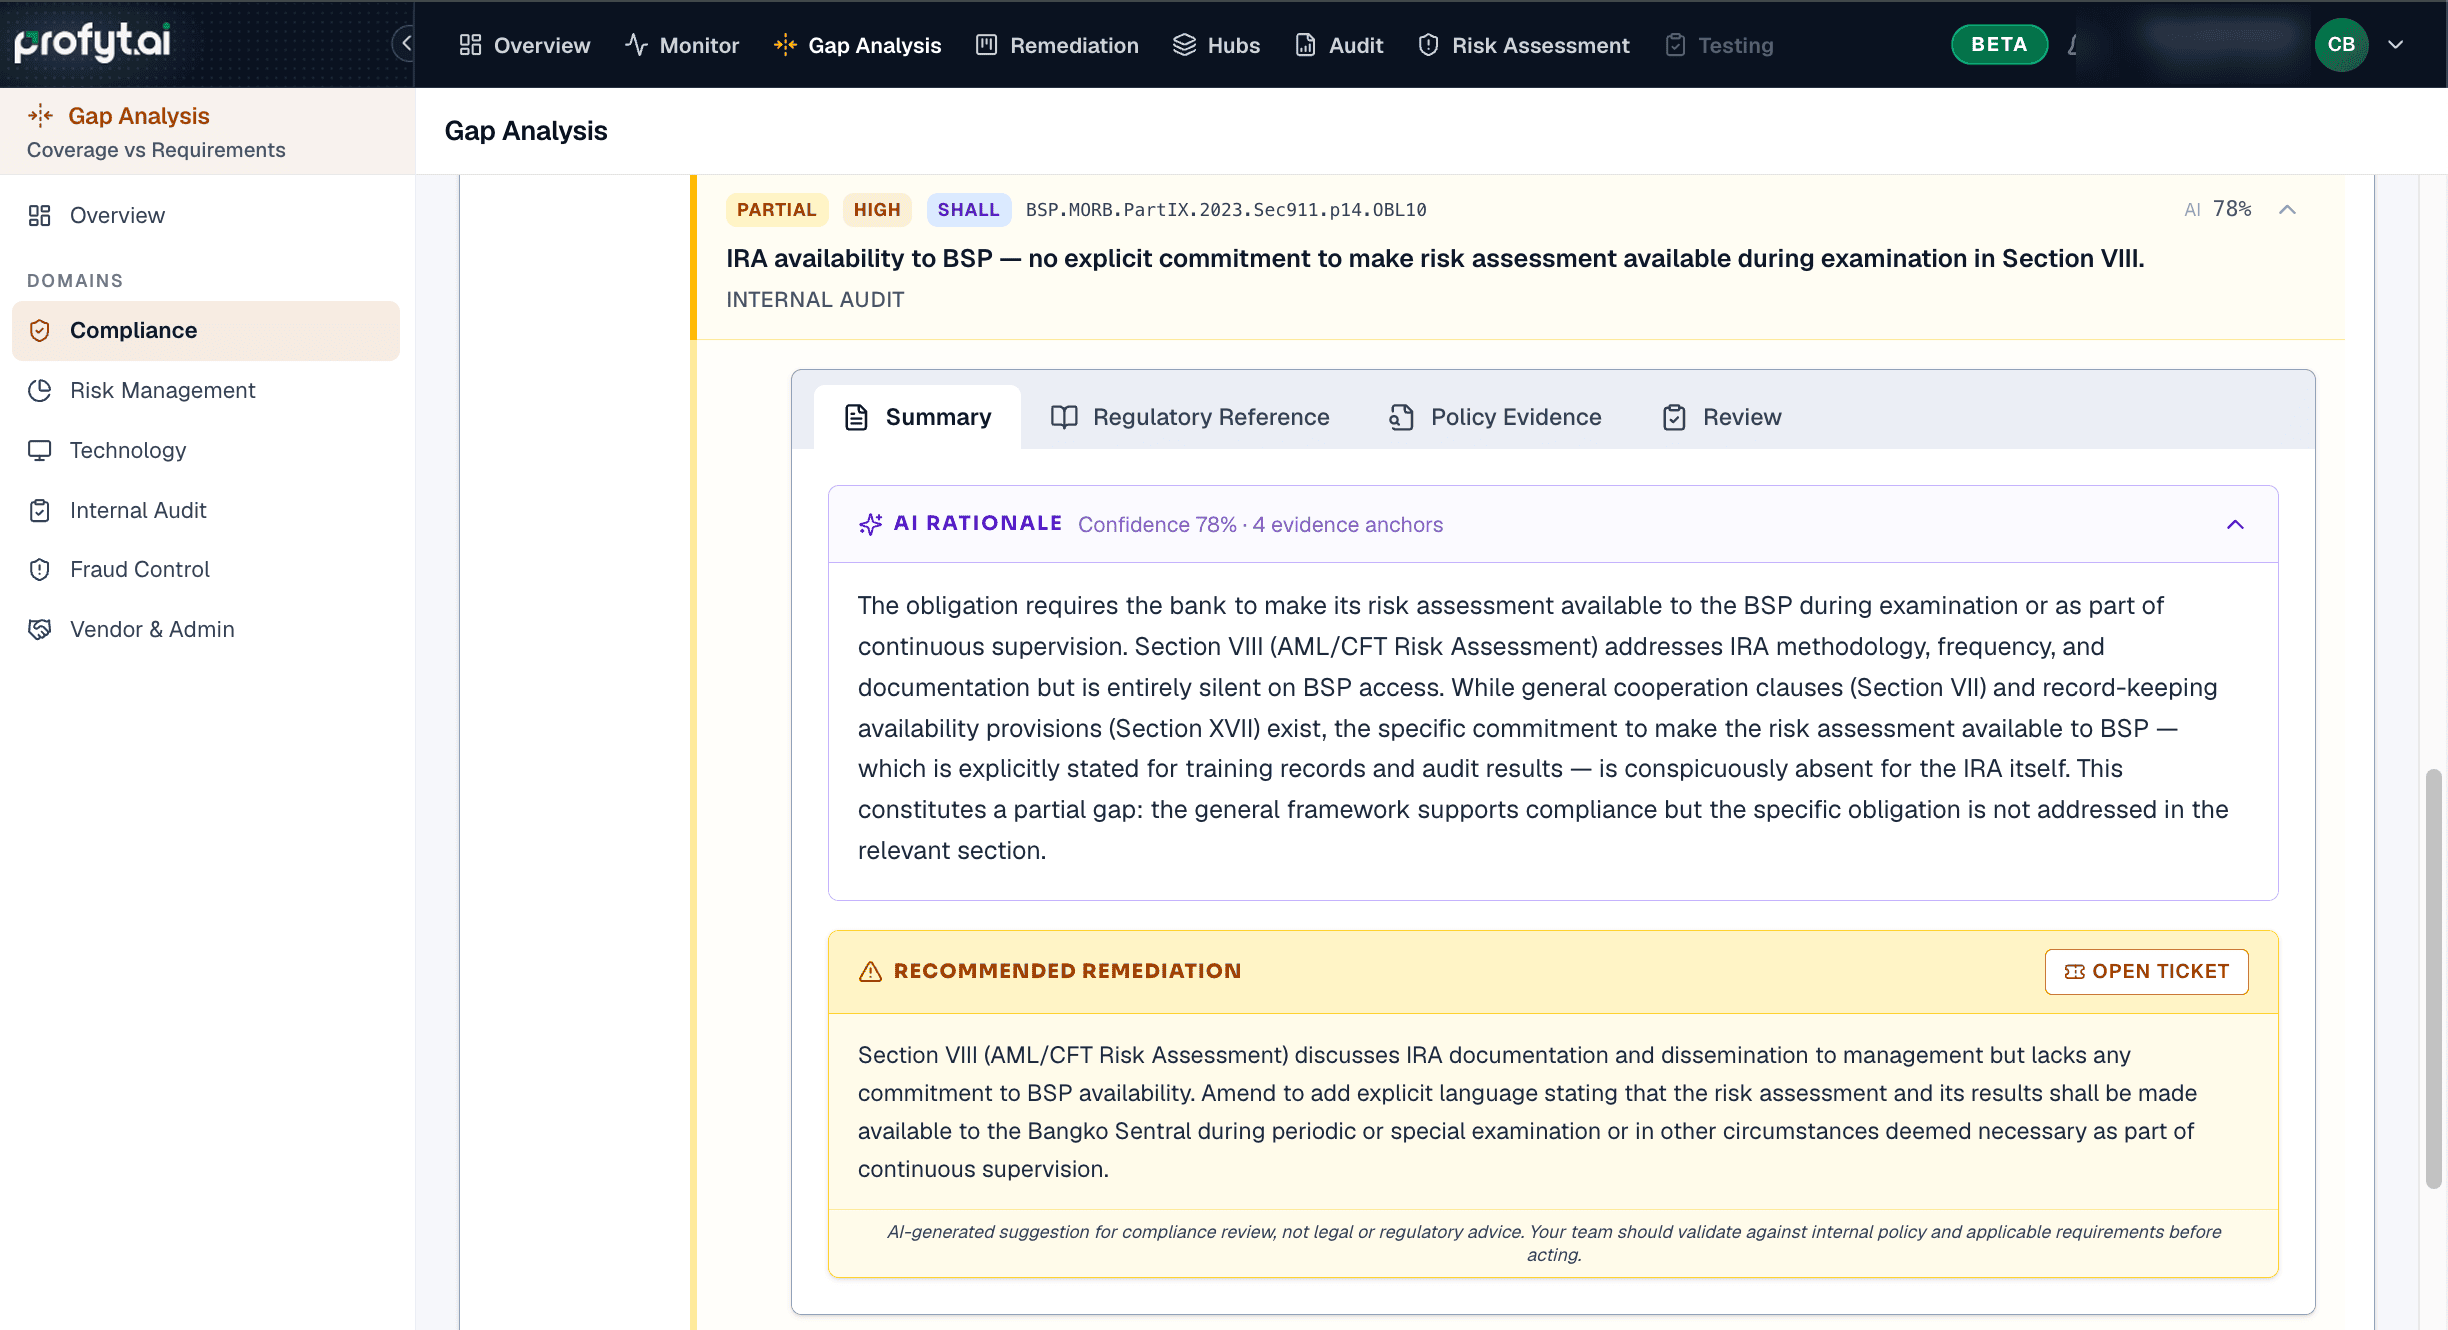Image resolution: width=2448 pixels, height=1330 pixels.
Task: Click 'Confidence 78% · 4 evidence anchors' text
Action: click(1260, 525)
